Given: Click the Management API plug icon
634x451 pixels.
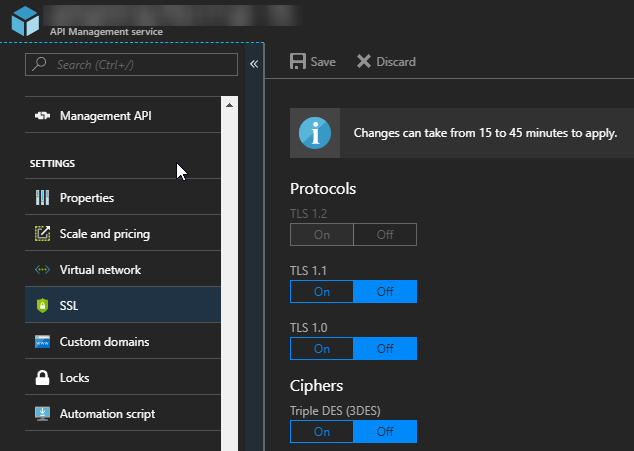Looking at the screenshot, I should [x=42, y=116].
